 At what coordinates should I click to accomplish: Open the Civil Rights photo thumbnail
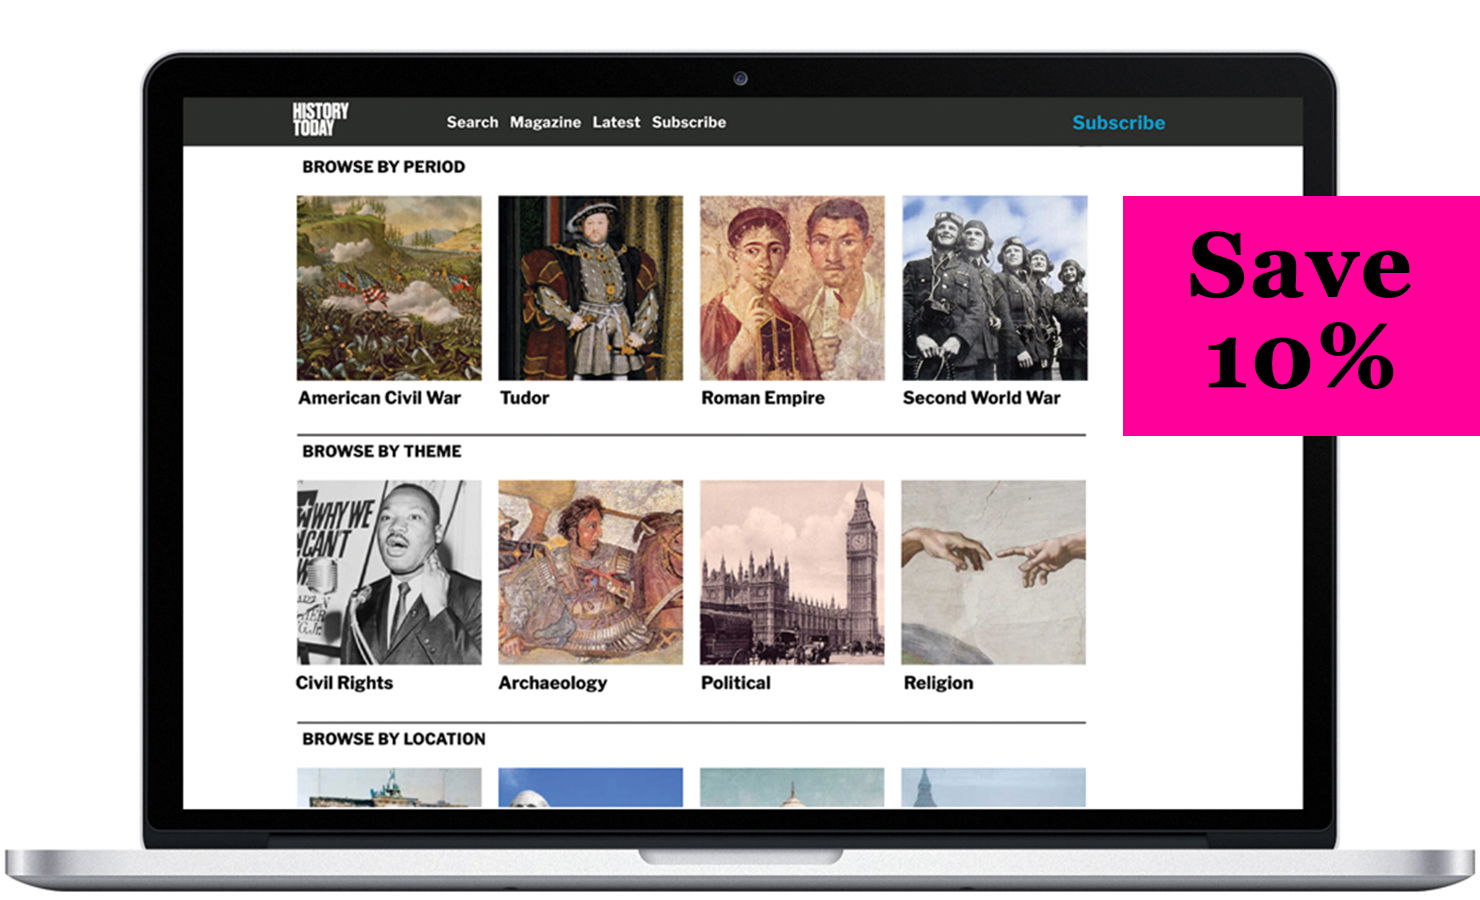(x=389, y=572)
